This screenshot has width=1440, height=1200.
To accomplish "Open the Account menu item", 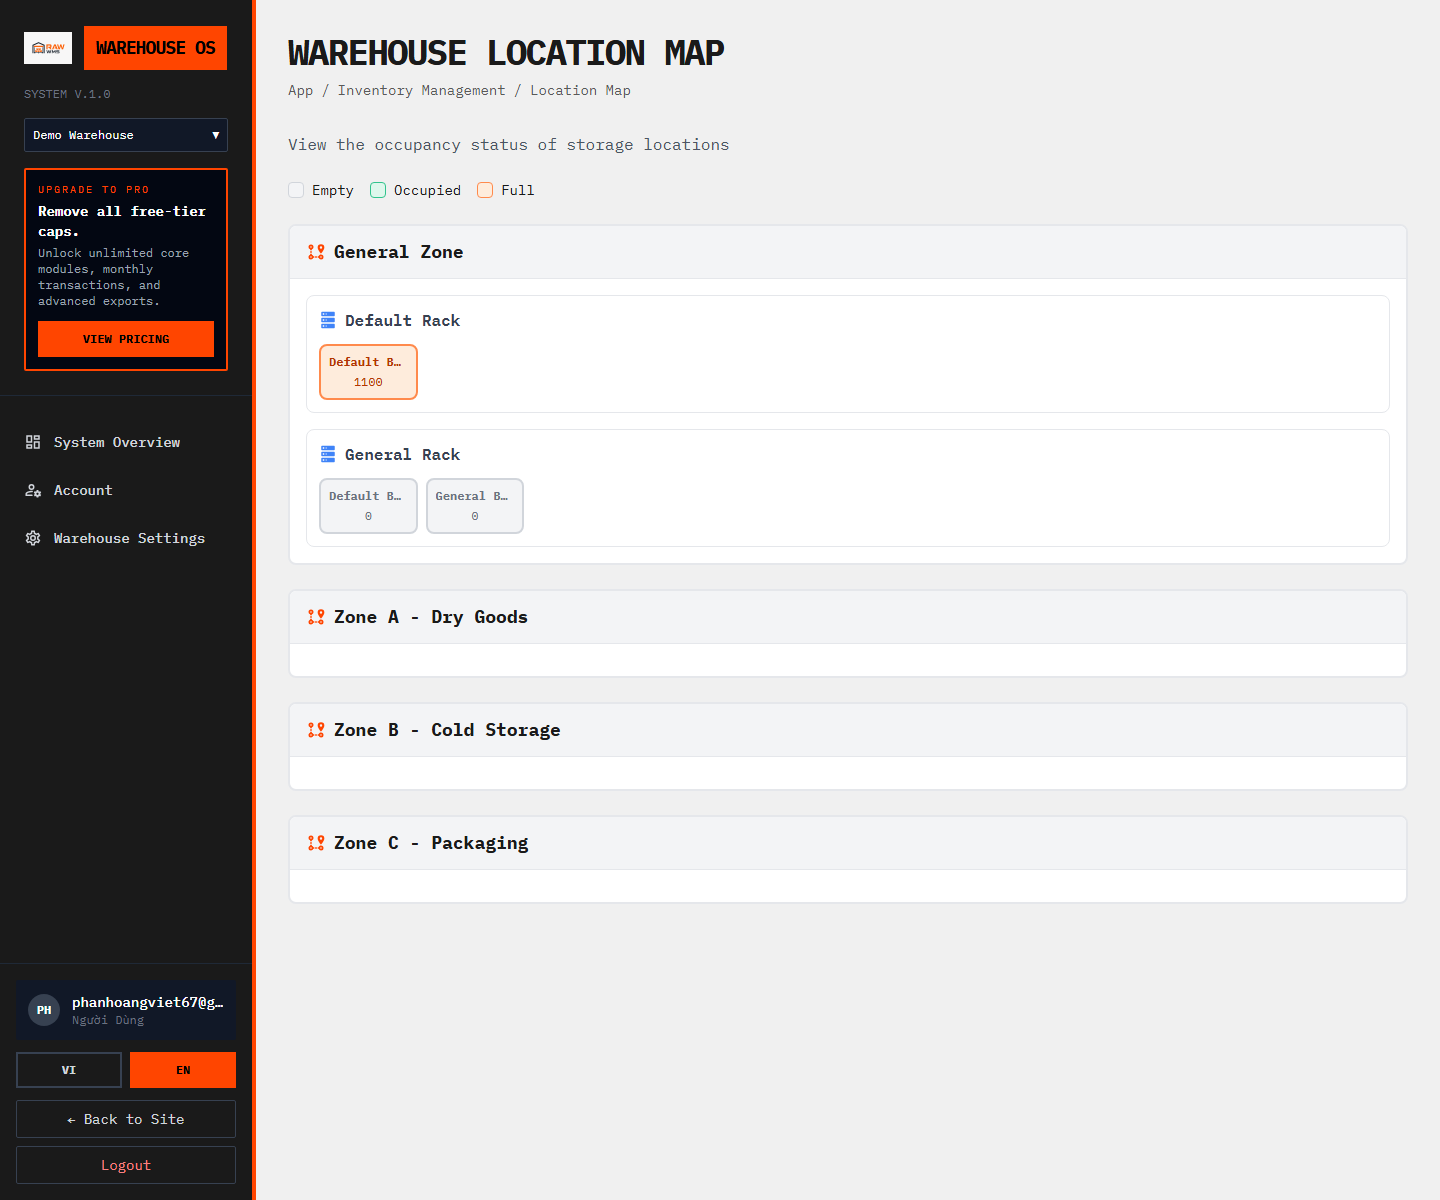I will pos(126,490).
